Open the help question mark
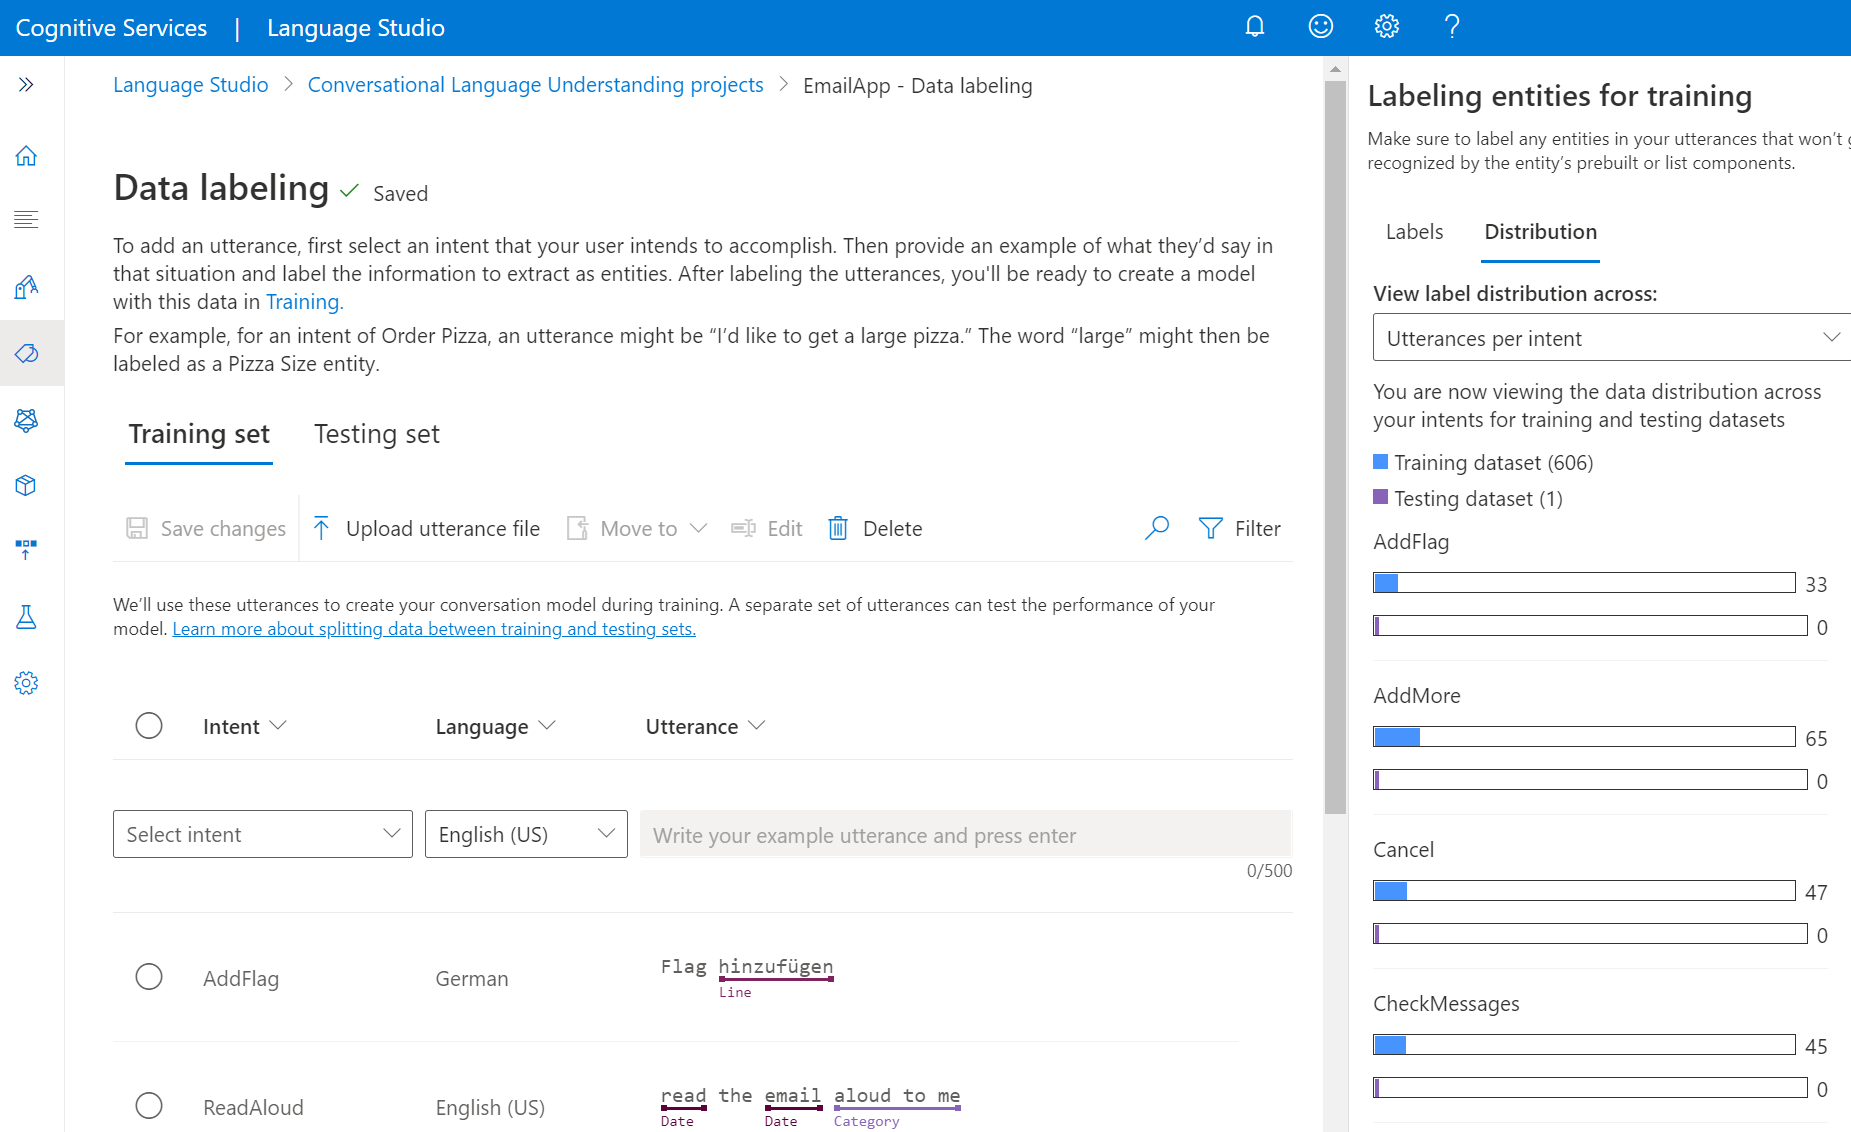Viewport: 1851px width, 1132px height. [1452, 27]
